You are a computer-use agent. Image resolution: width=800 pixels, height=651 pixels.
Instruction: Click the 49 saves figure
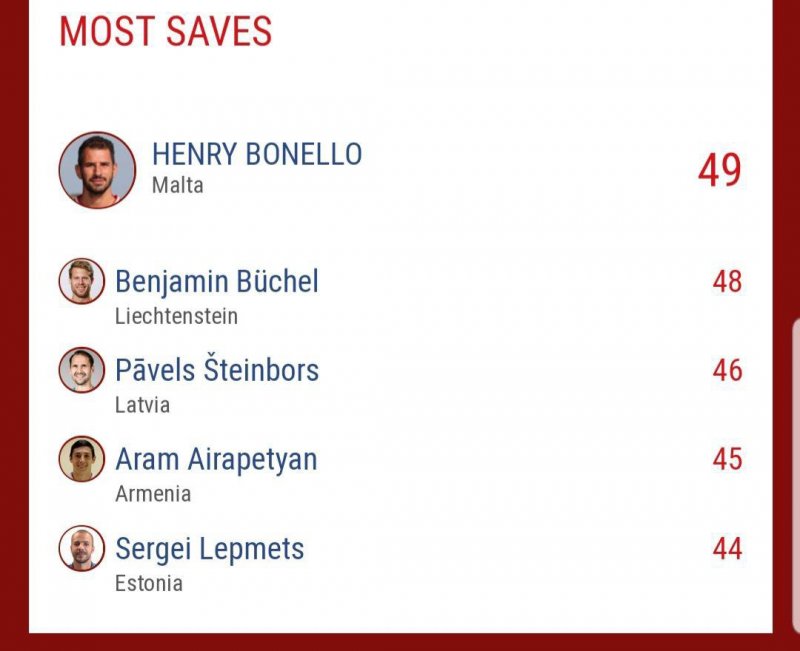pyautogui.click(x=720, y=170)
